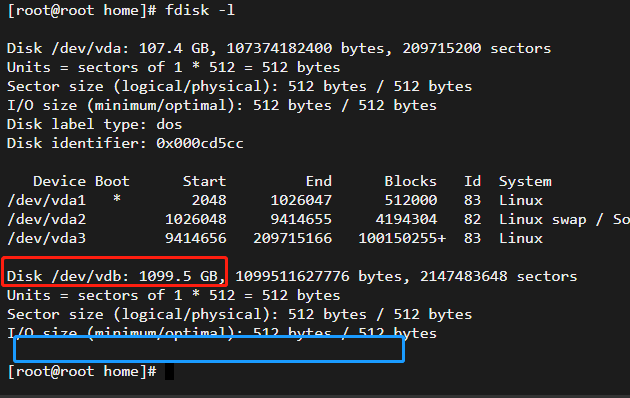Viewport: 630px width, 398px height.
Task: Click the 'Device' column header
Action: click(59, 181)
